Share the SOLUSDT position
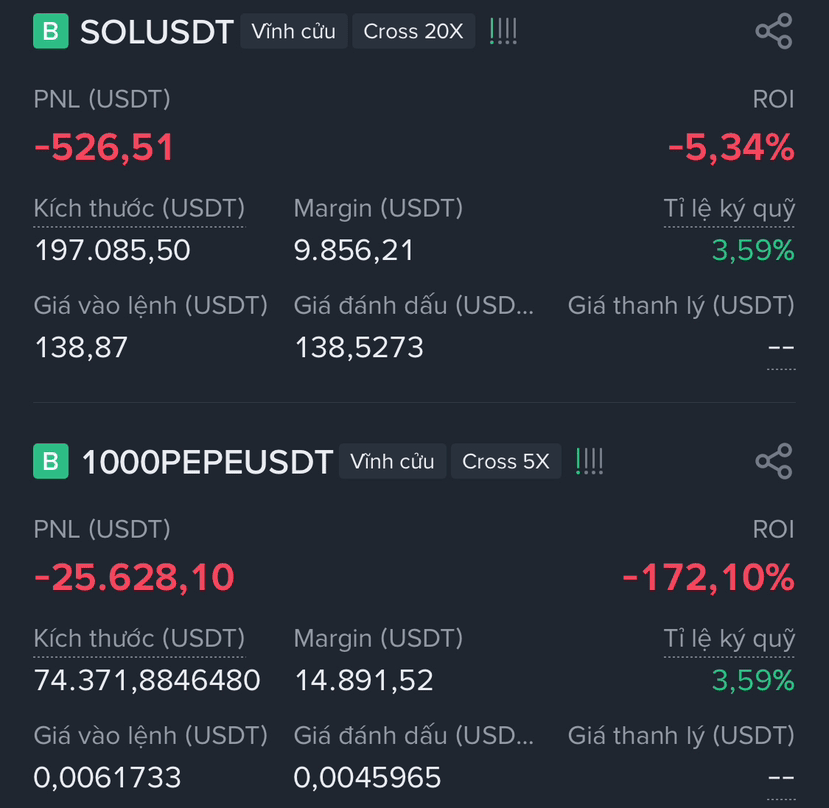Screen dimensions: 829x808 pyautogui.click(x=774, y=31)
